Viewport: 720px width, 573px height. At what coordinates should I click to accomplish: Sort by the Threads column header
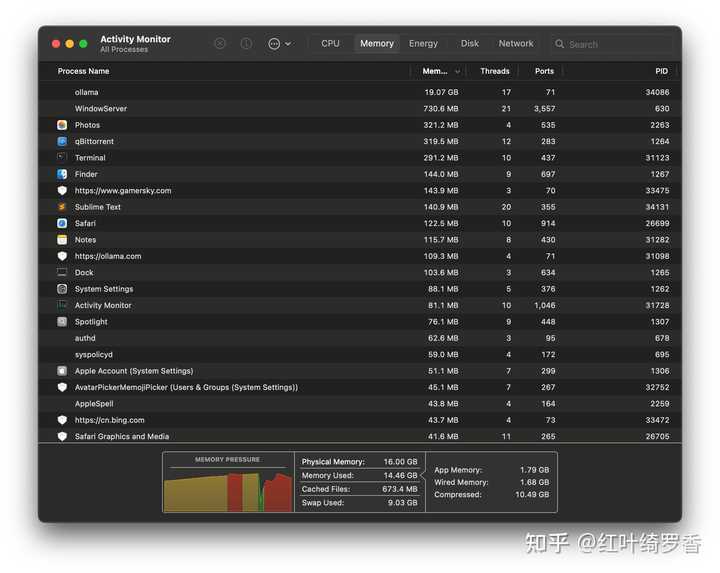[495, 71]
